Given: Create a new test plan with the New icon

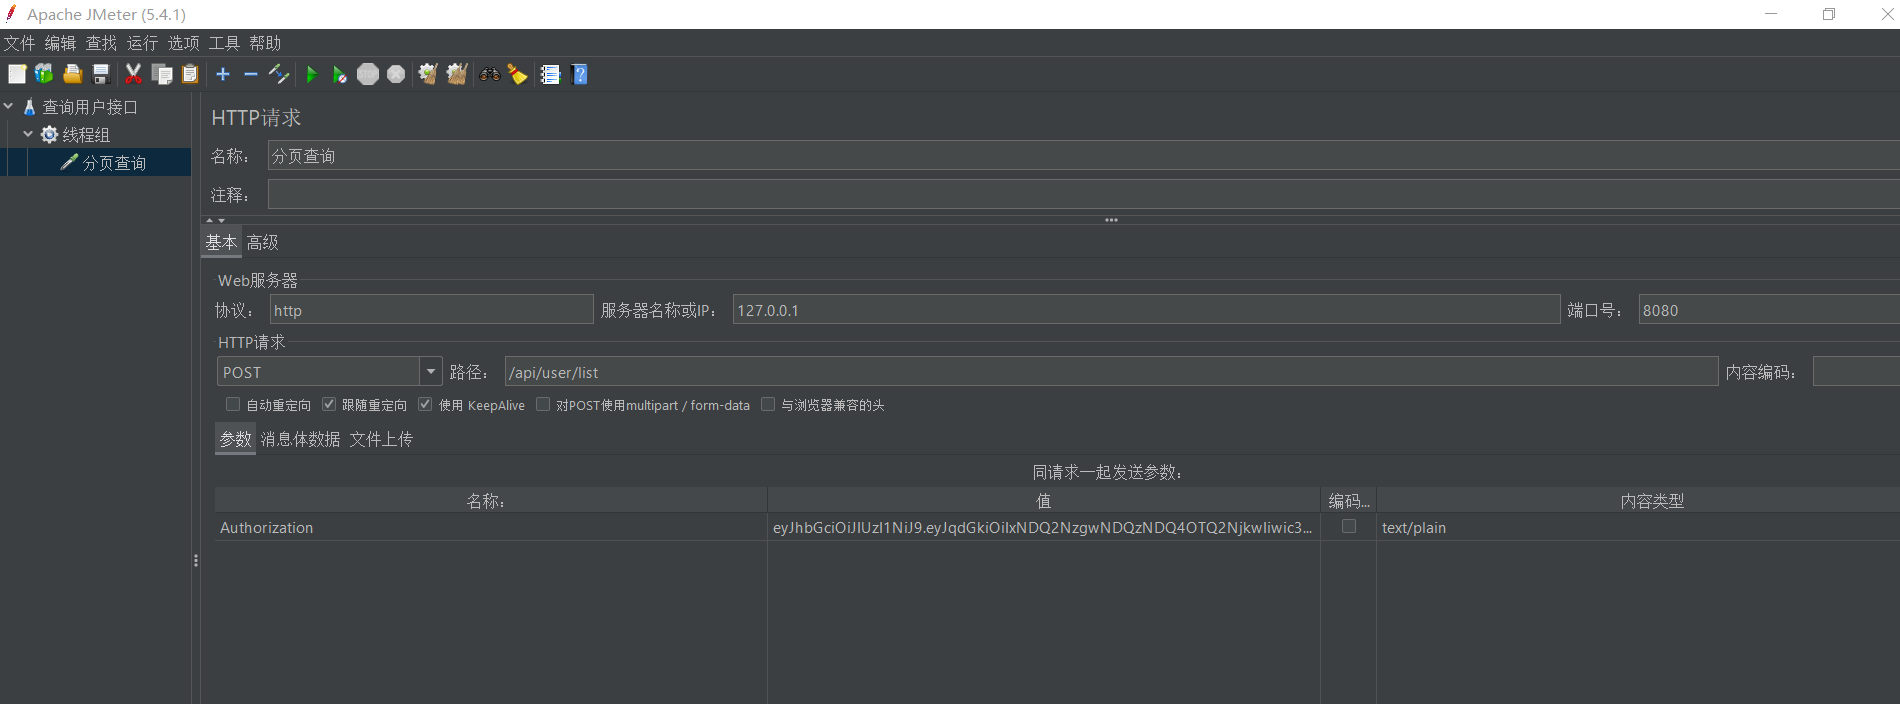Looking at the screenshot, I should pyautogui.click(x=17, y=74).
